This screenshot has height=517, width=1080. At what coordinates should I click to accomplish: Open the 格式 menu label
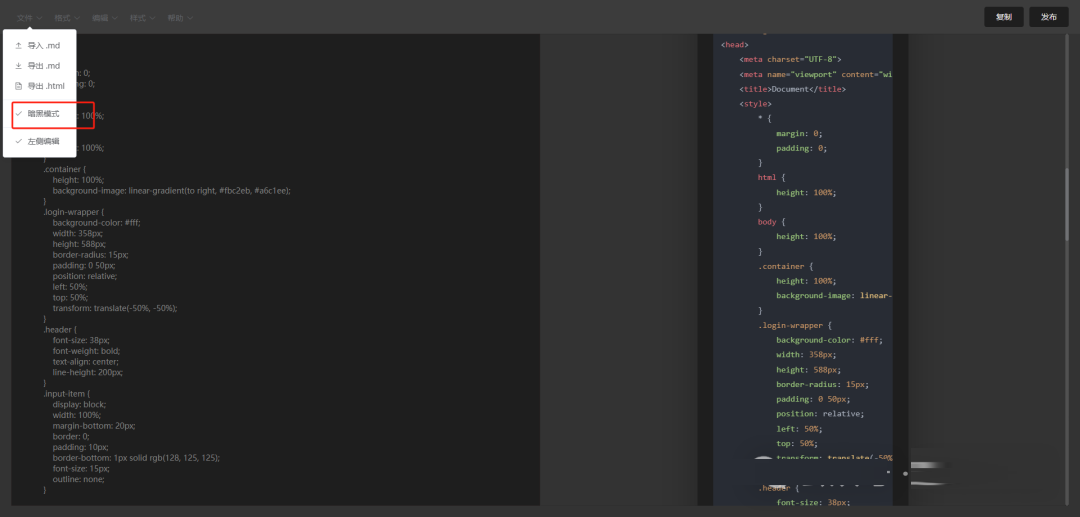(62, 18)
